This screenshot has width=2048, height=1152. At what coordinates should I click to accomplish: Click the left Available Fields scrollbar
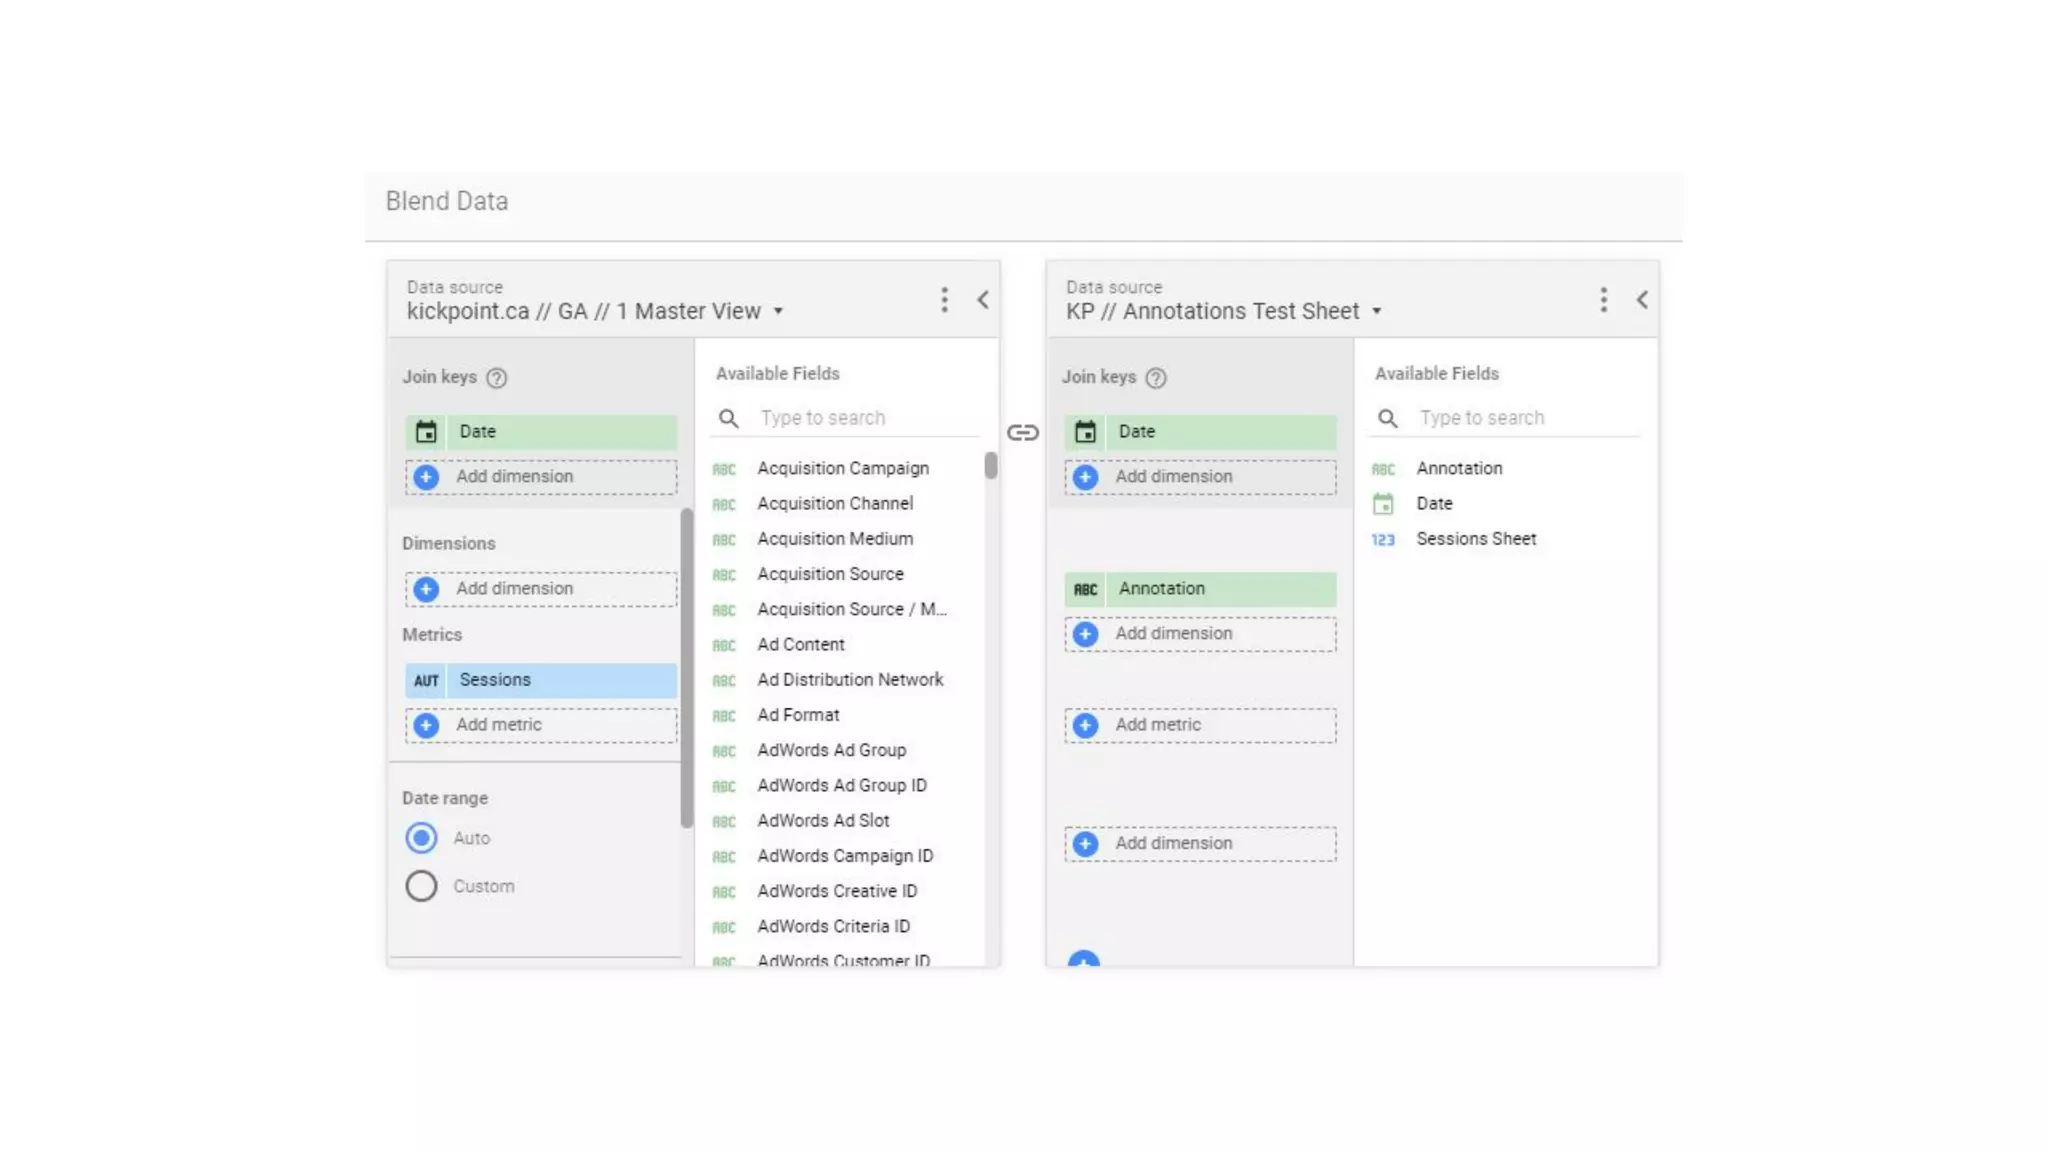(x=990, y=466)
